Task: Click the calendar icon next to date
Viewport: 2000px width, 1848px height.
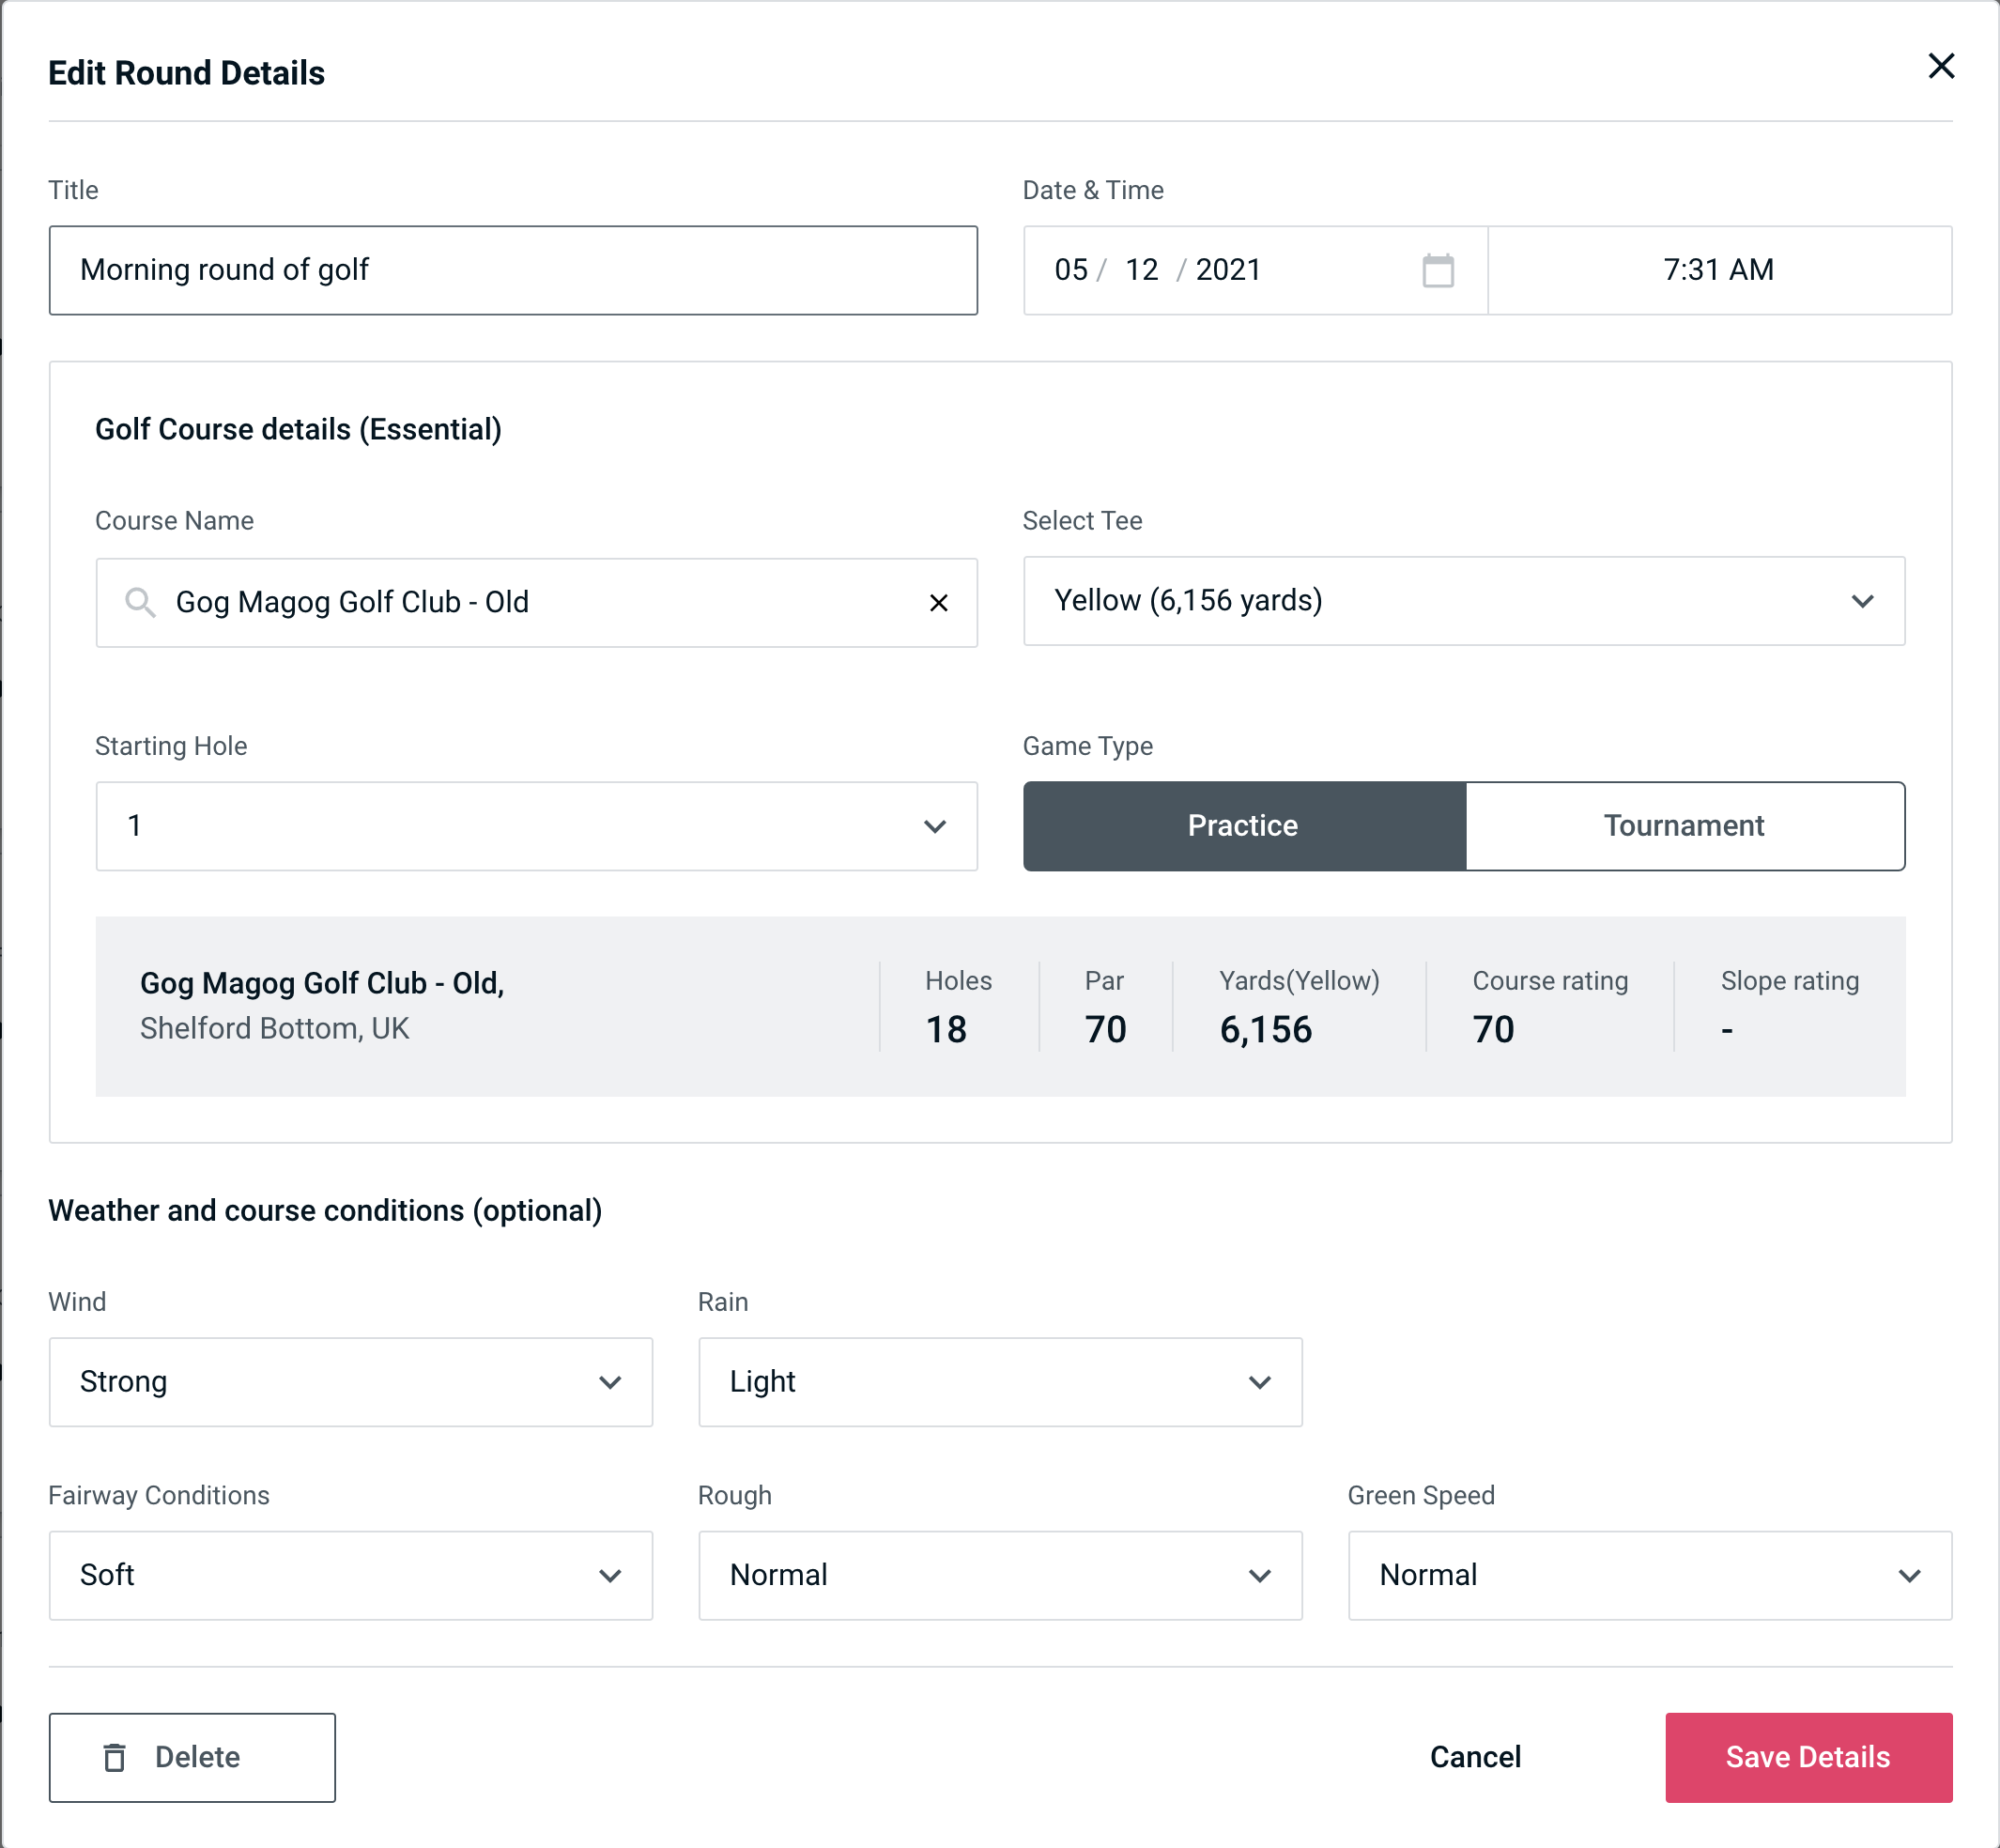Action: 1439,270
